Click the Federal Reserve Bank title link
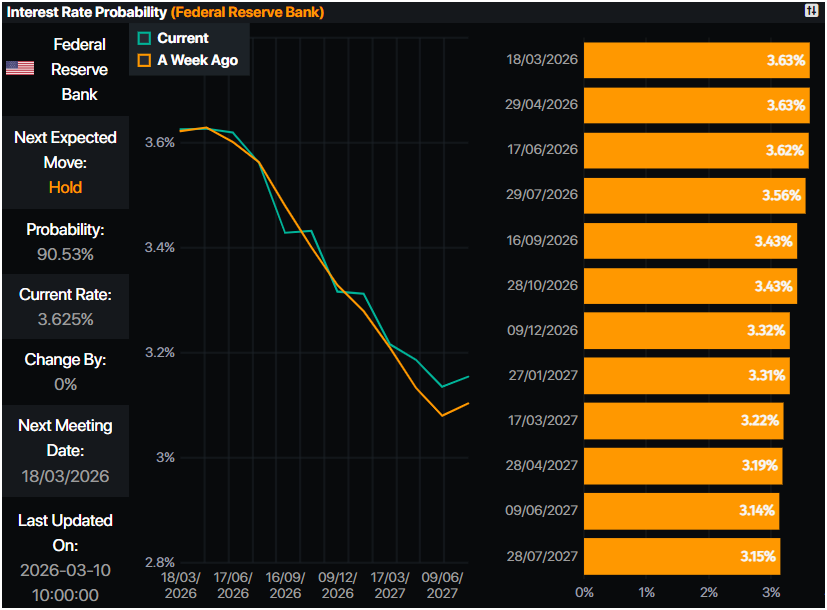The height and width of the screenshot is (610, 827). (x=247, y=12)
